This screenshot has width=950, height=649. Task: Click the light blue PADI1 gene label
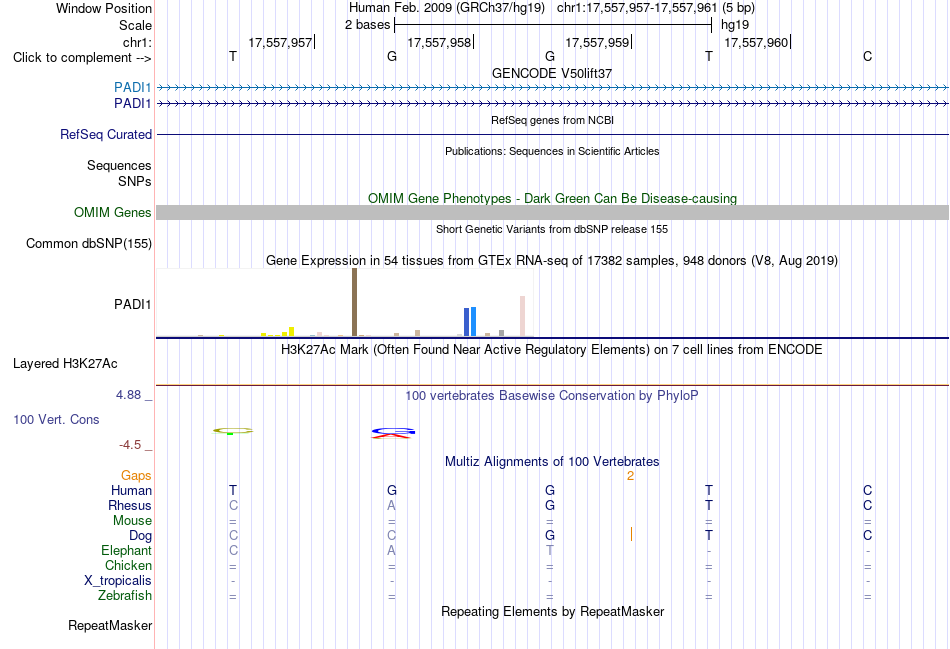click(132, 87)
